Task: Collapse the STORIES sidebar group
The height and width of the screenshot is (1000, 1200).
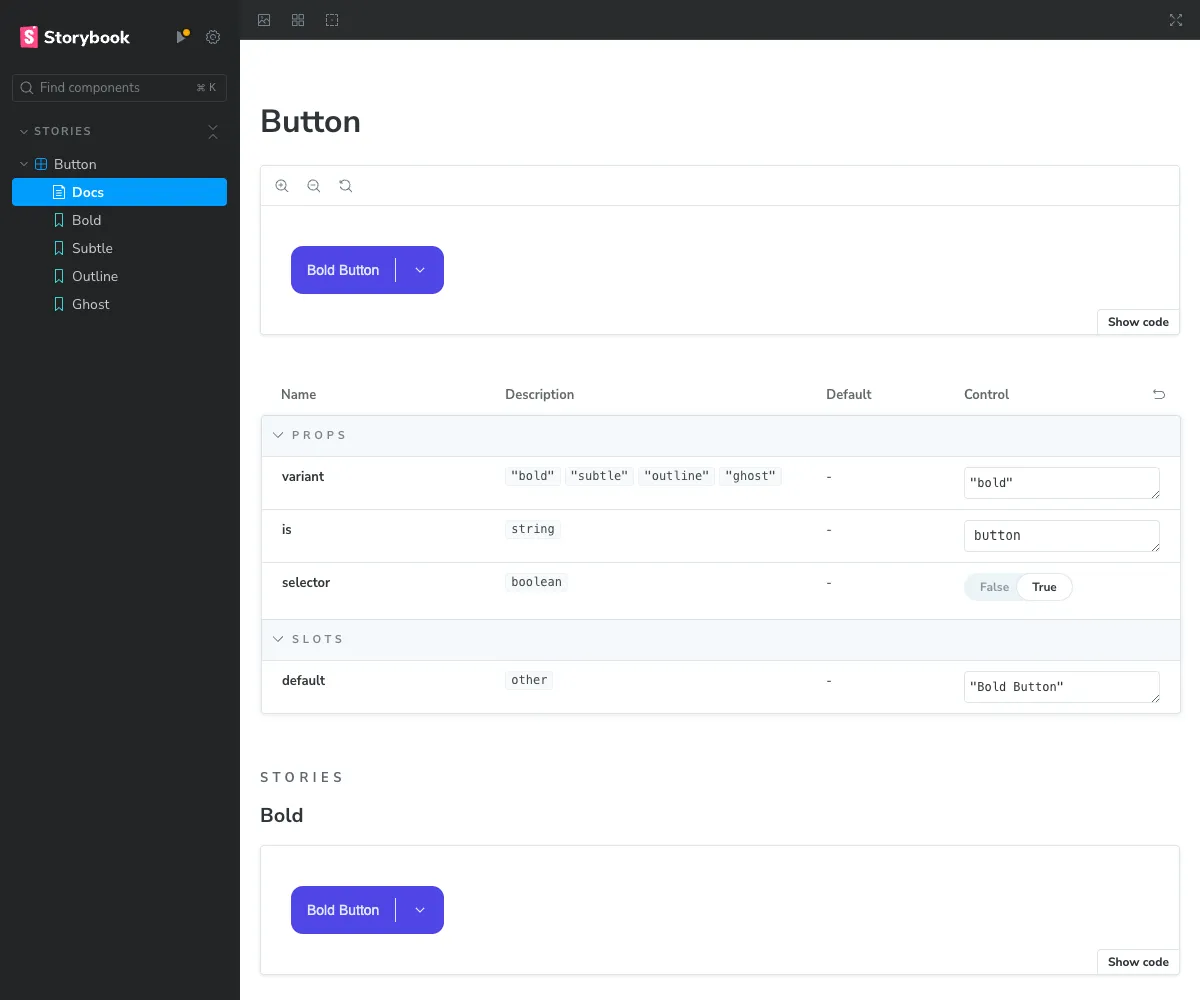Action: 22,131
